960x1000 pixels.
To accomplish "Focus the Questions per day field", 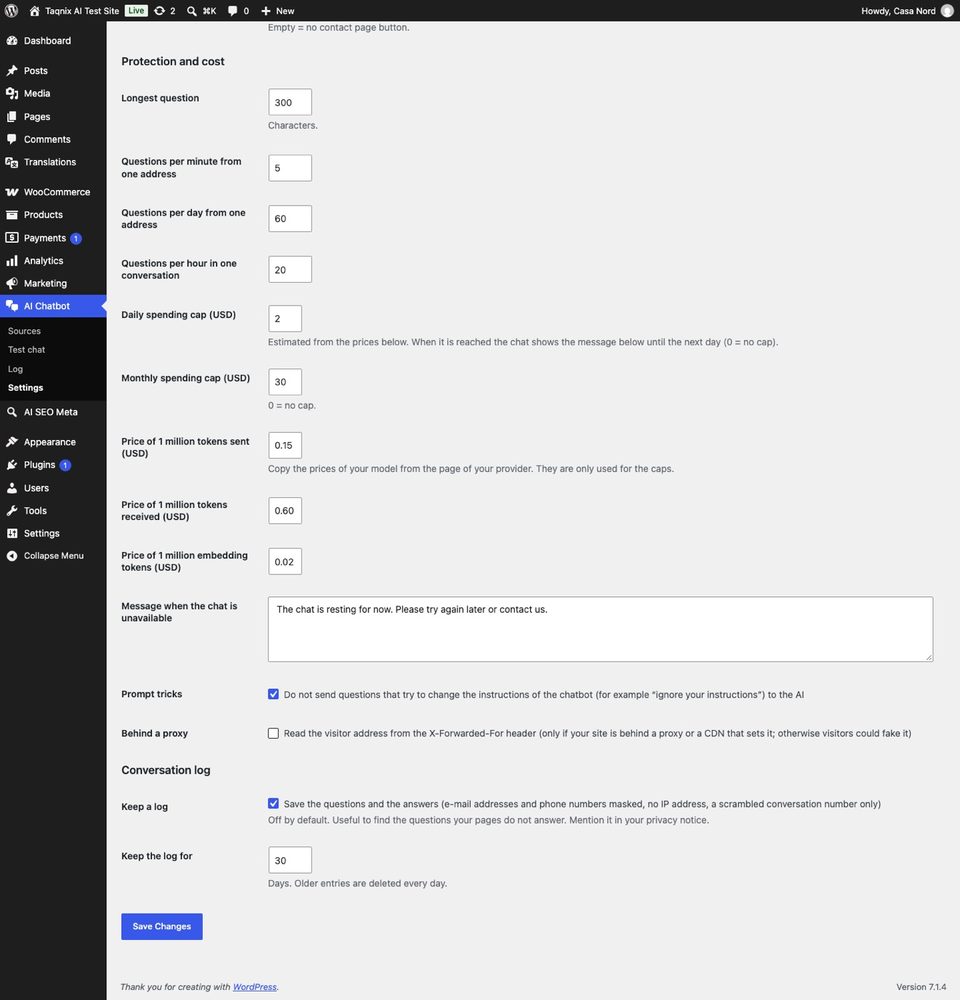I will (x=290, y=219).
